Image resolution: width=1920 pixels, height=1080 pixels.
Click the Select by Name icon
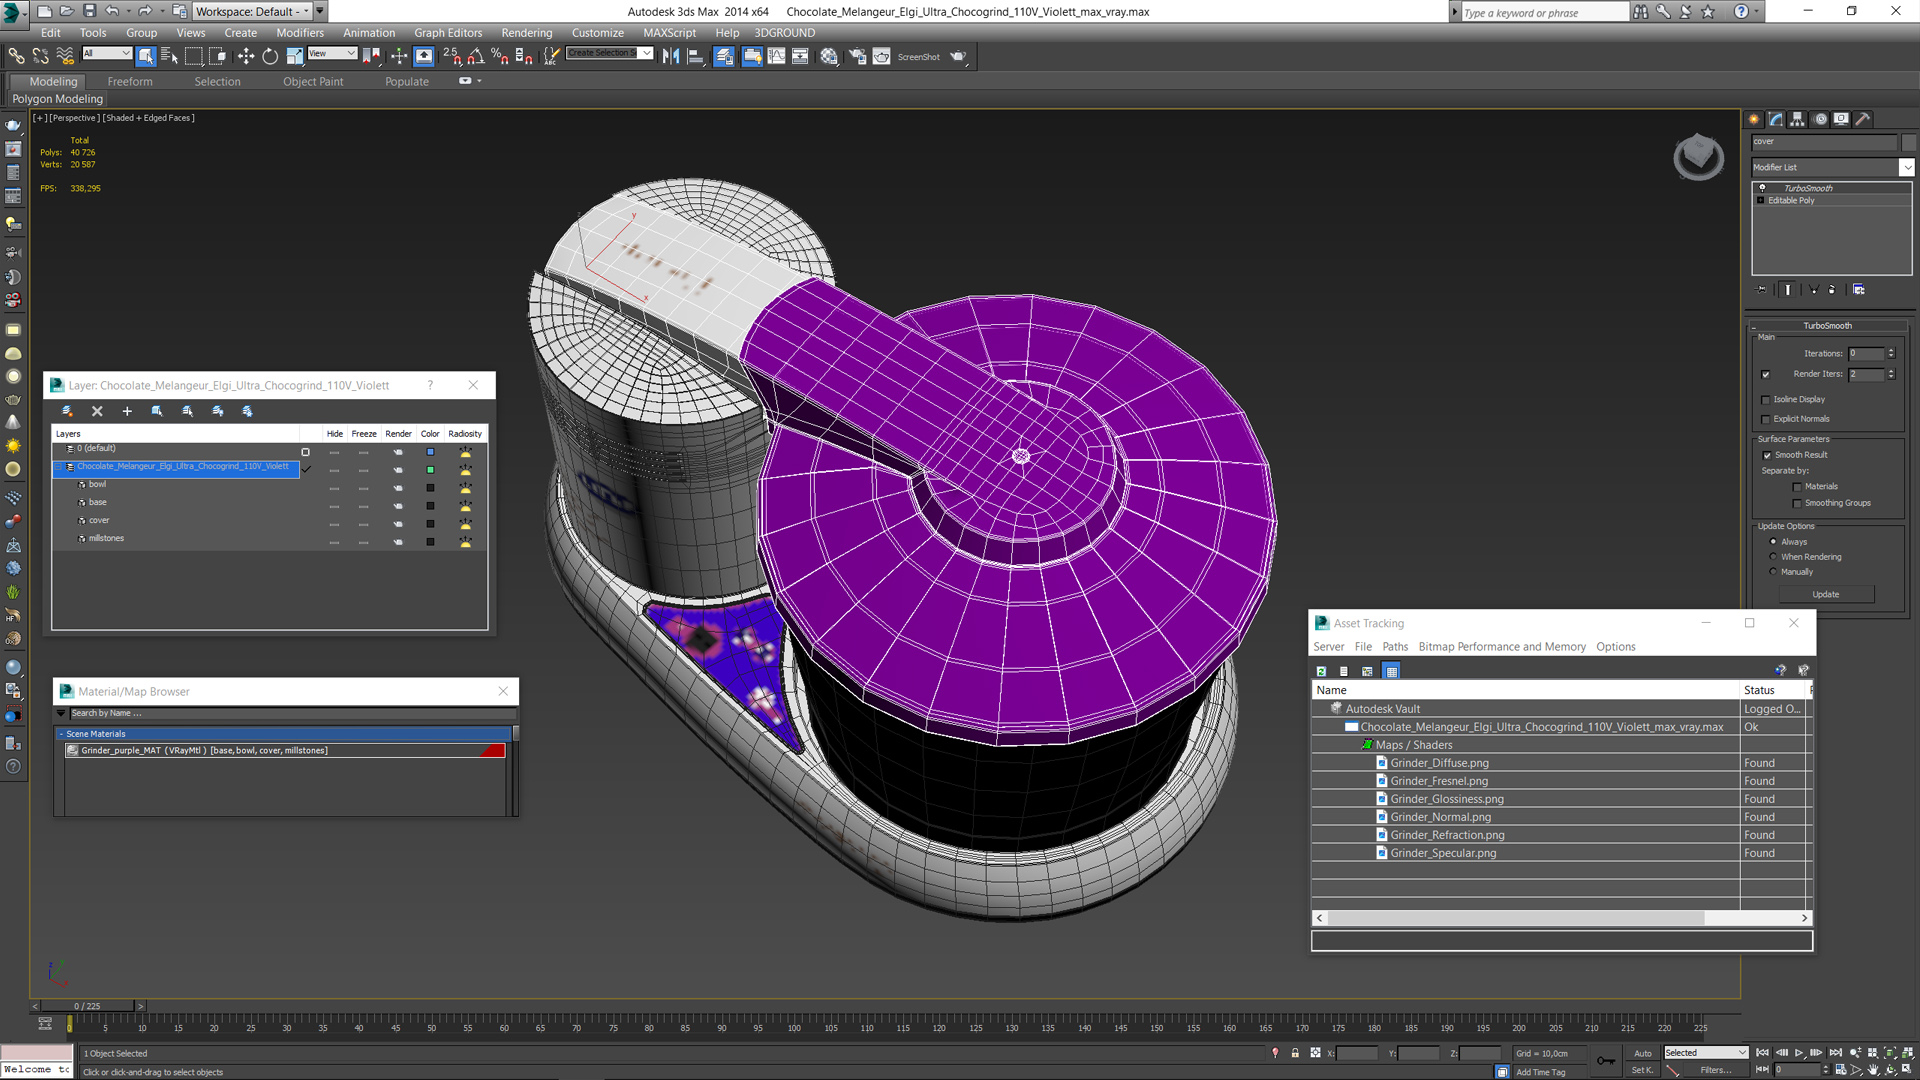click(169, 56)
